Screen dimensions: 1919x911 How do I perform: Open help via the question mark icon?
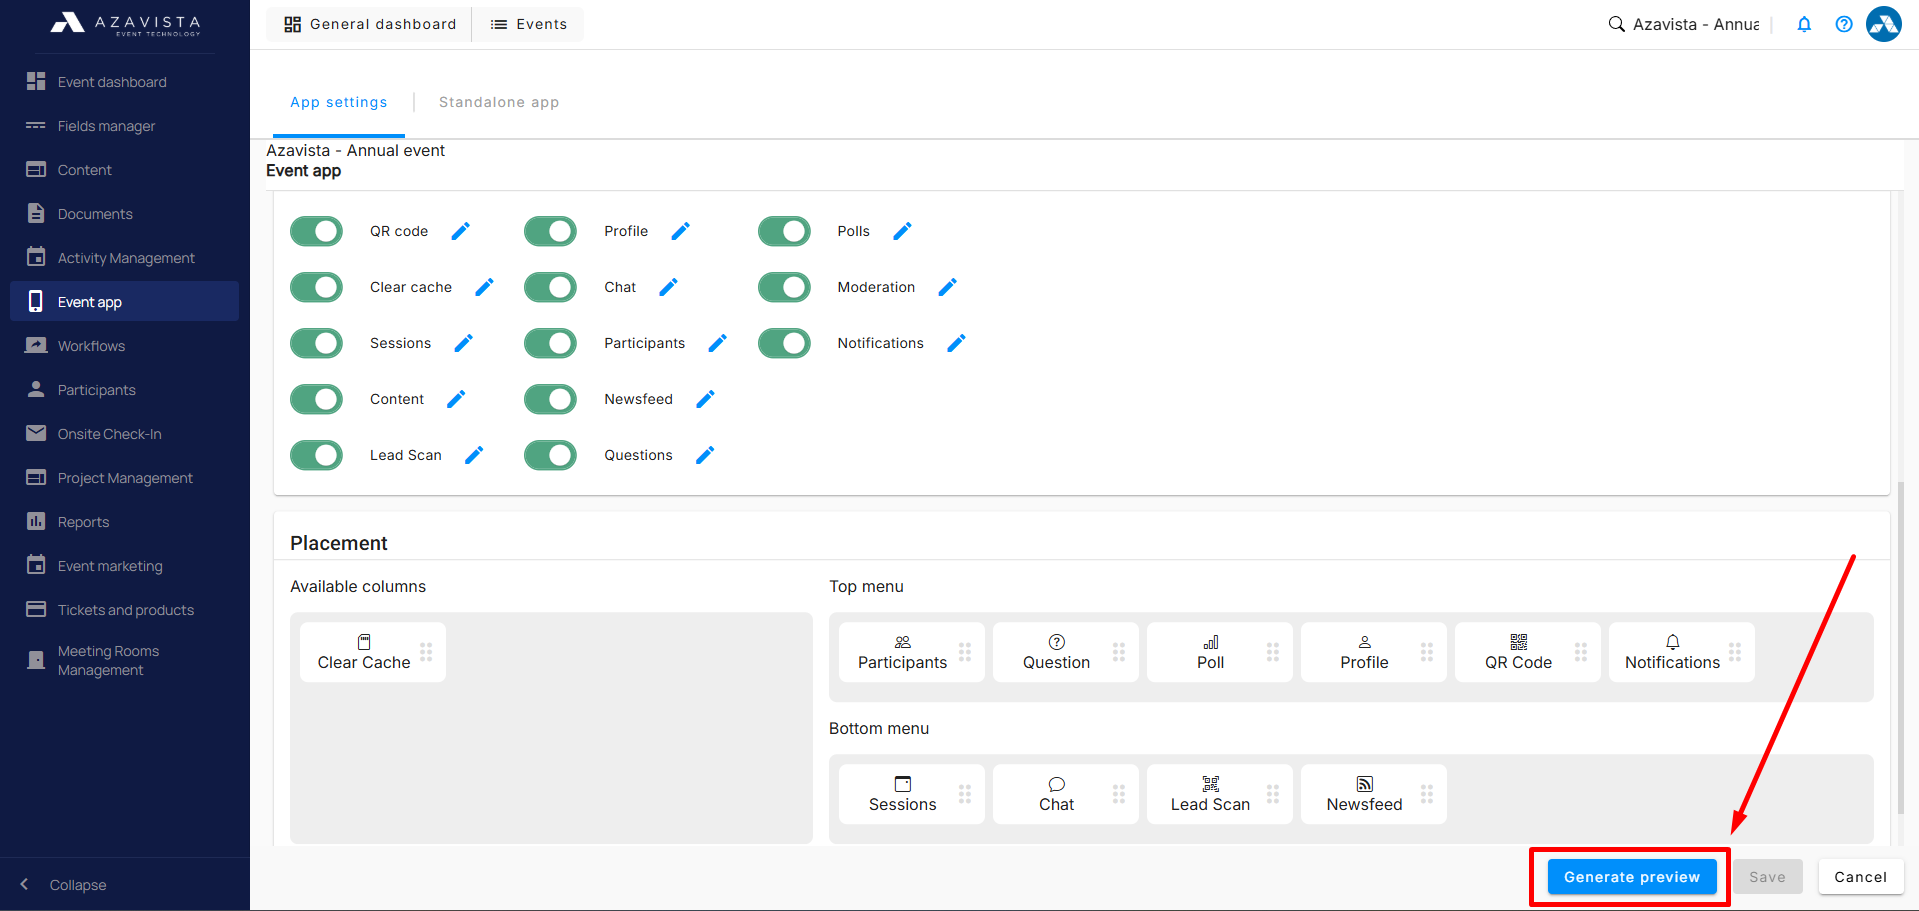pos(1844,24)
